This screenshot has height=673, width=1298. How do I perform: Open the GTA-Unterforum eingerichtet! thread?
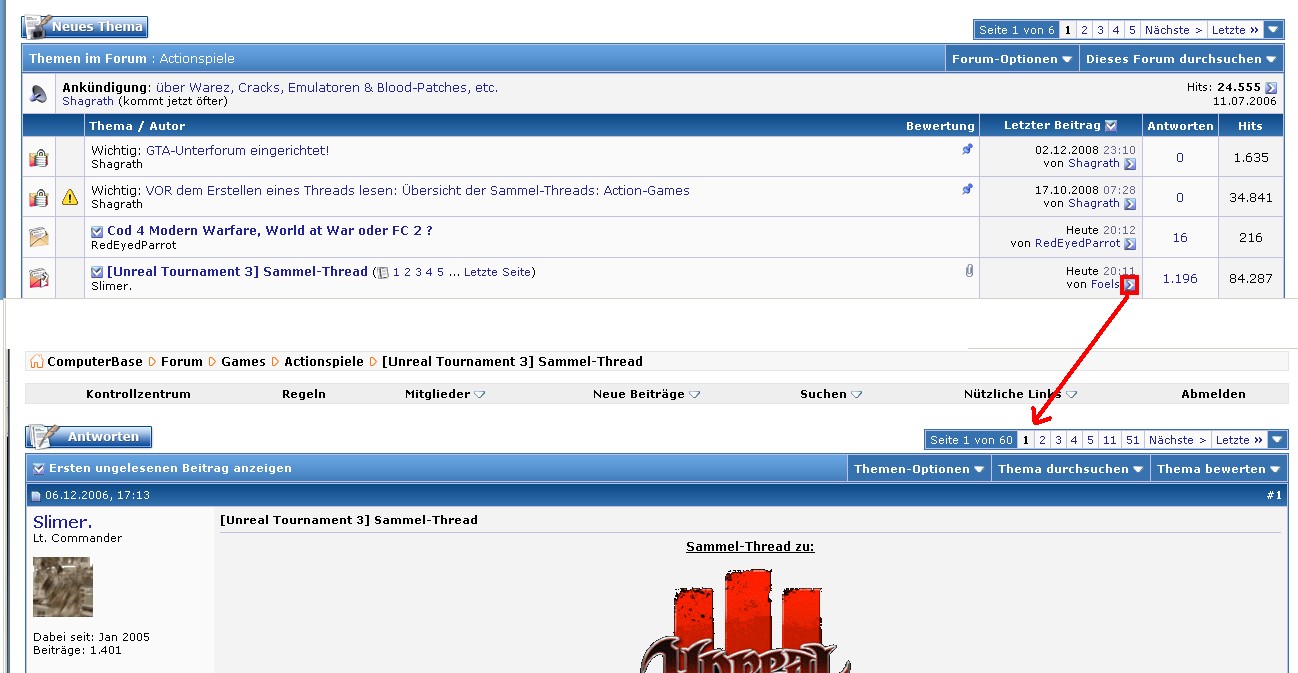(237, 150)
